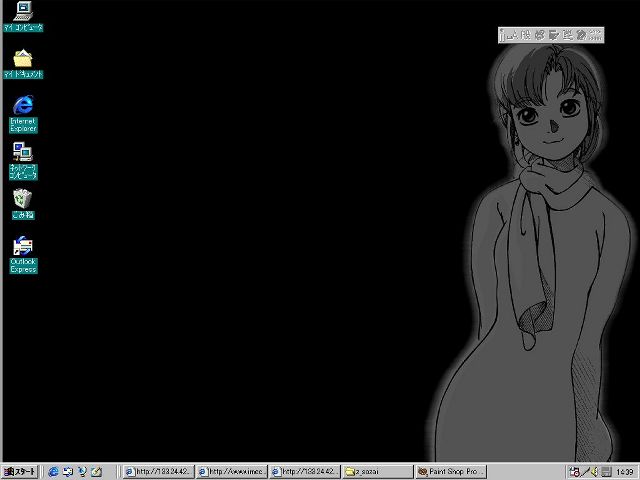
Task: Click the last Quick Launch icon
Action: pyautogui.click(x=96, y=471)
